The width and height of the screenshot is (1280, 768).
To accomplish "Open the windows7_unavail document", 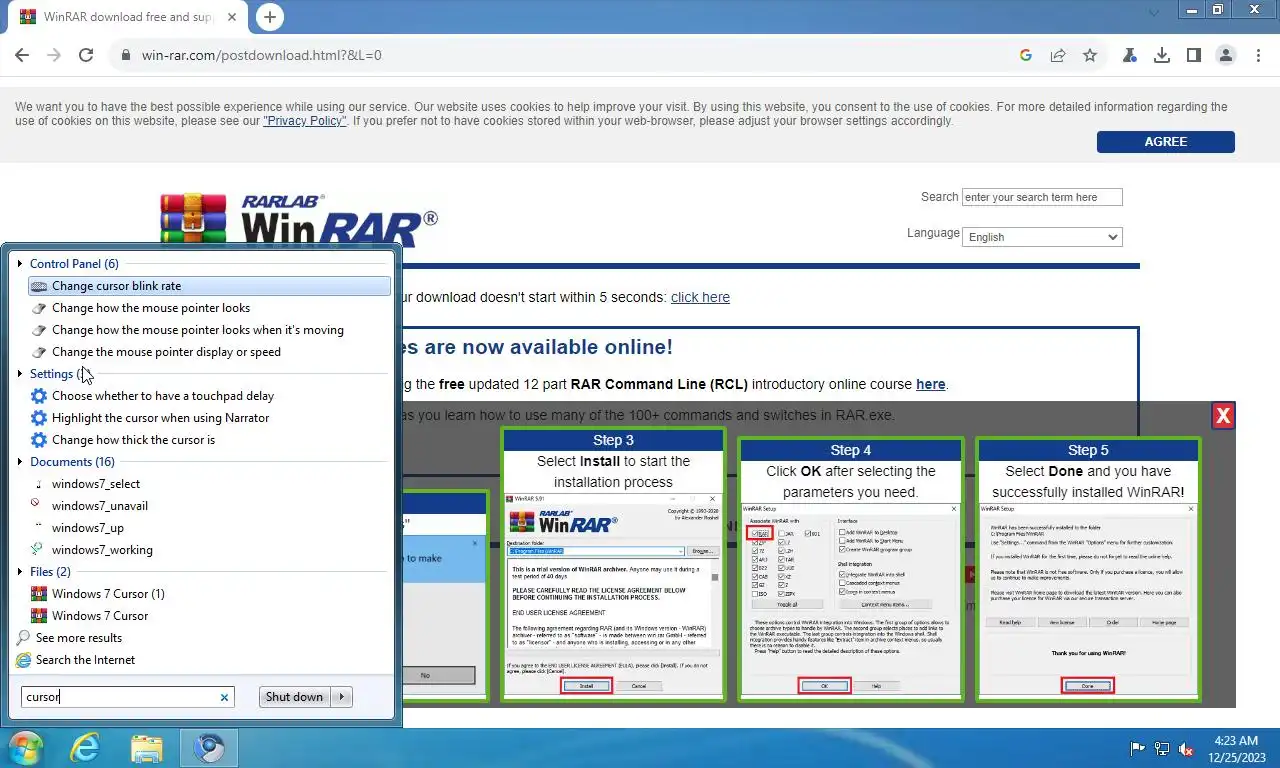I will pos(209,506).
